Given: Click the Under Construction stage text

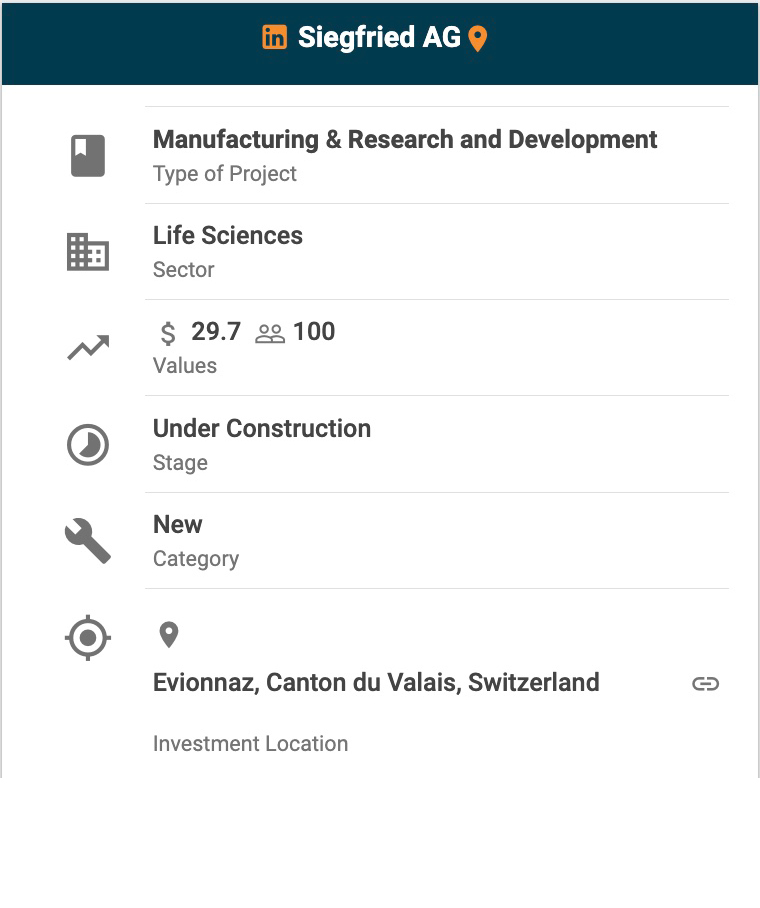Looking at the screenshot, I should pyautogui.click(x=262, y=428).
